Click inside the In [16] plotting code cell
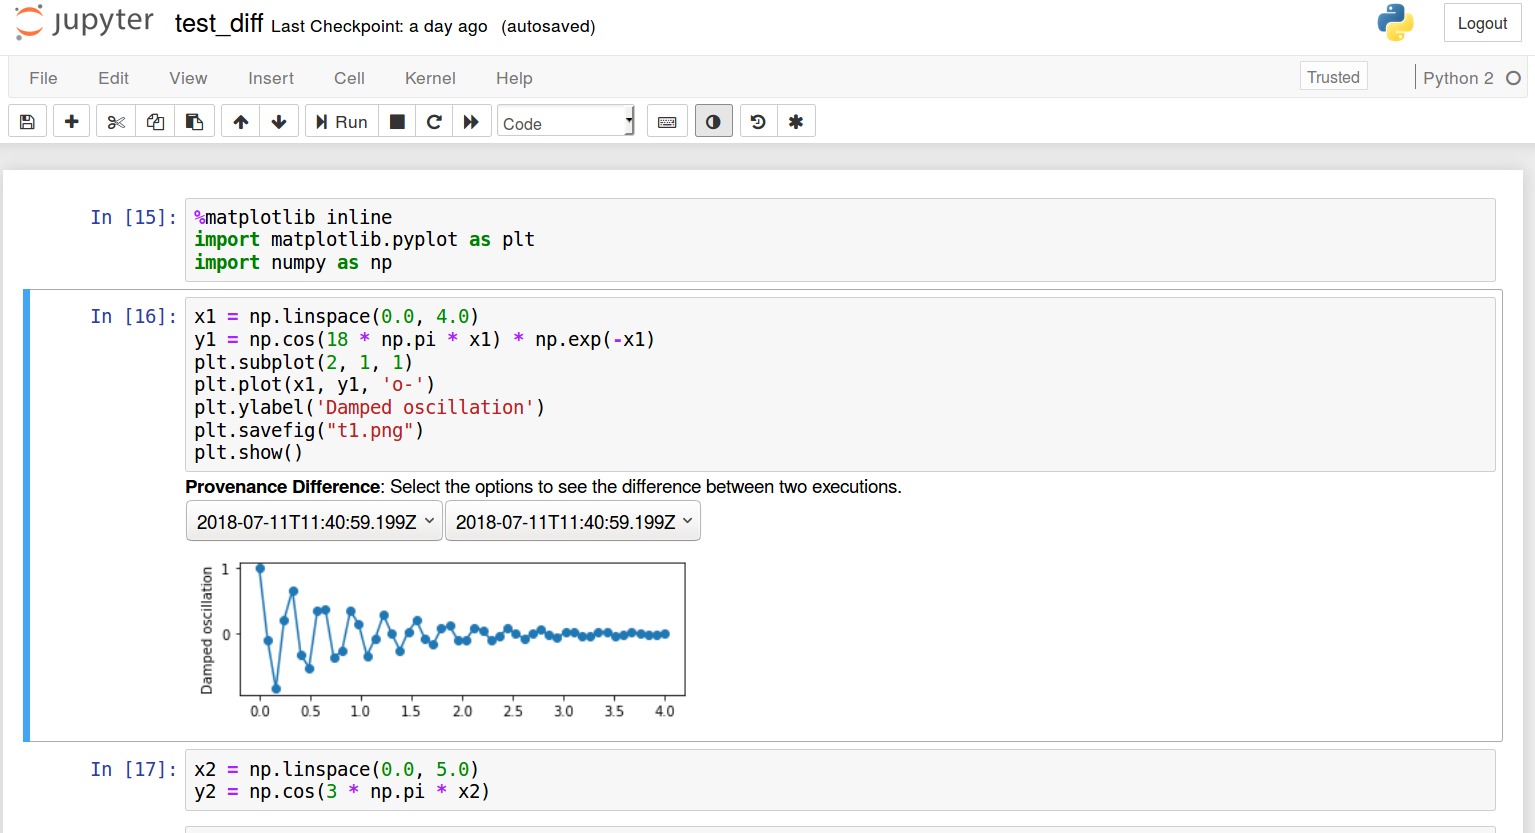 [840, 384]
